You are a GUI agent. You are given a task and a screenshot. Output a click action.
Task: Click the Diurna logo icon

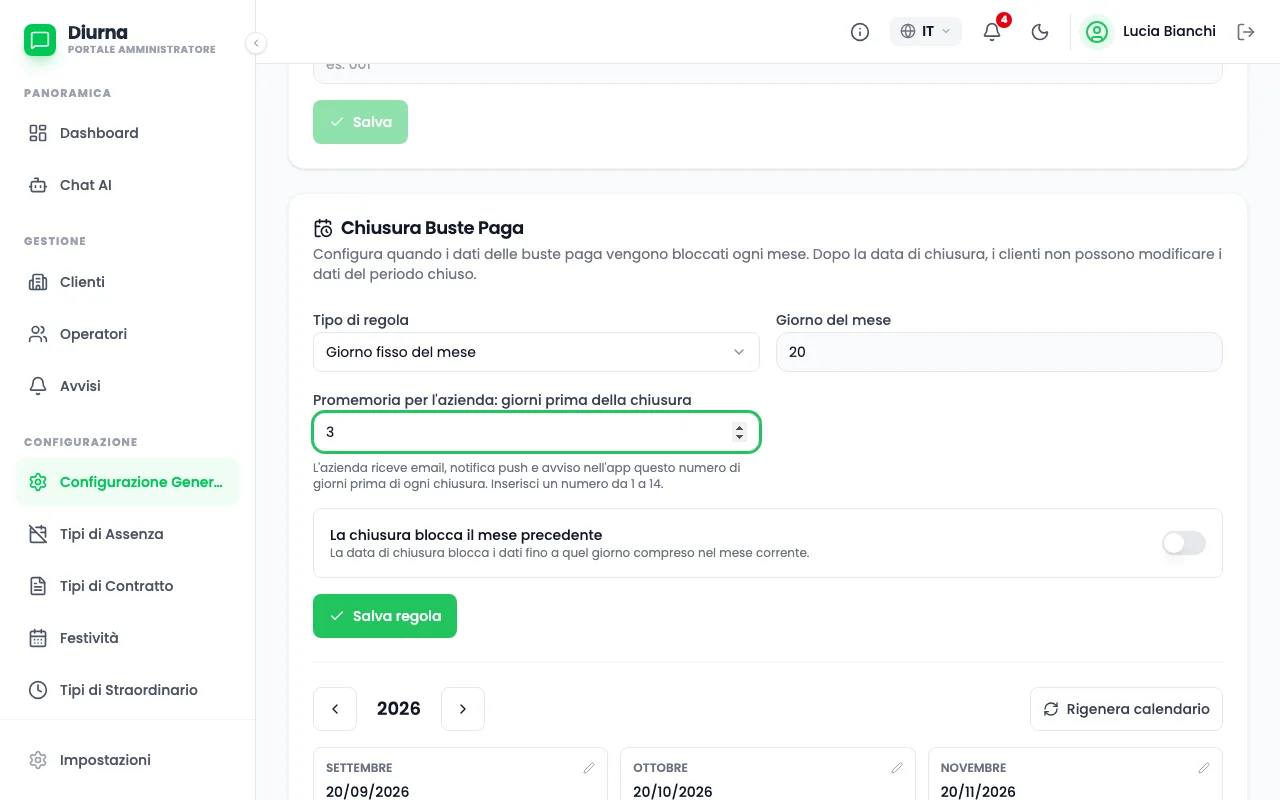[40, 40]
